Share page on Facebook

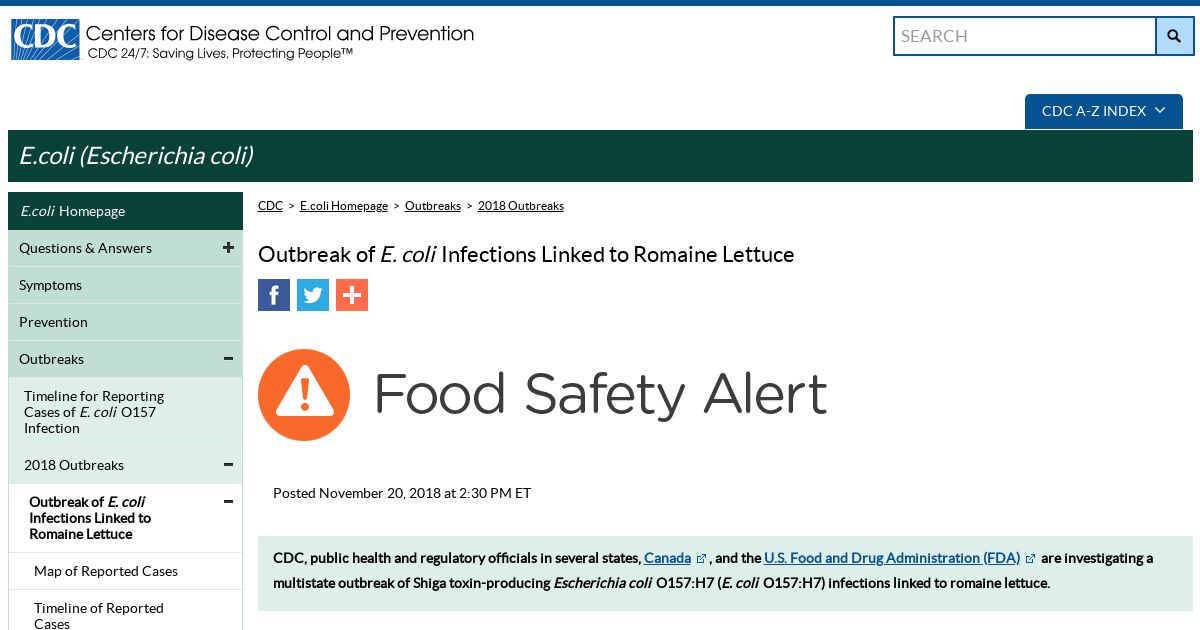(x=274, y=295)
